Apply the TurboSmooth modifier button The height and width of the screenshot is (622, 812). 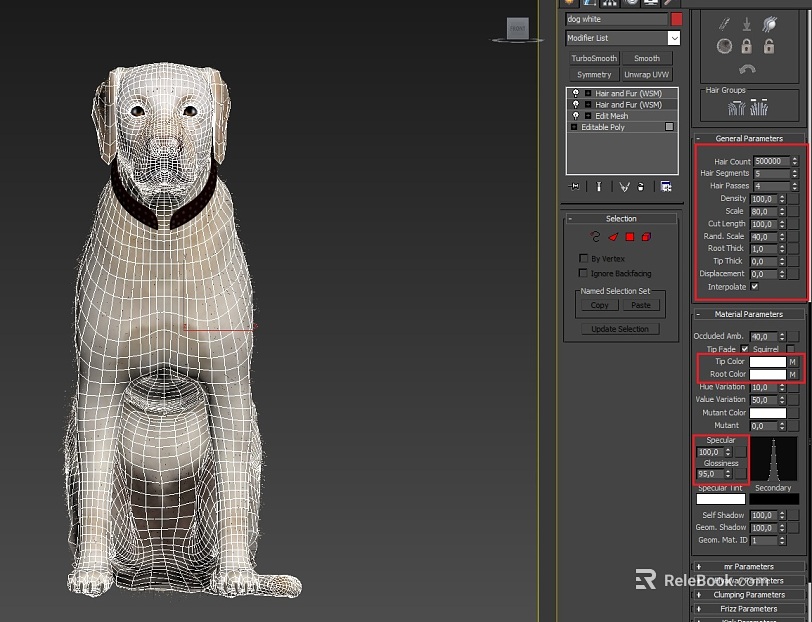[594, 58]
